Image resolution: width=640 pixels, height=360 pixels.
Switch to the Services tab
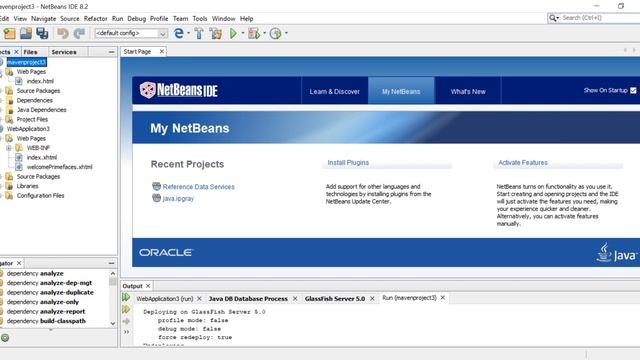pyautogui.click(x=64, y=52)
